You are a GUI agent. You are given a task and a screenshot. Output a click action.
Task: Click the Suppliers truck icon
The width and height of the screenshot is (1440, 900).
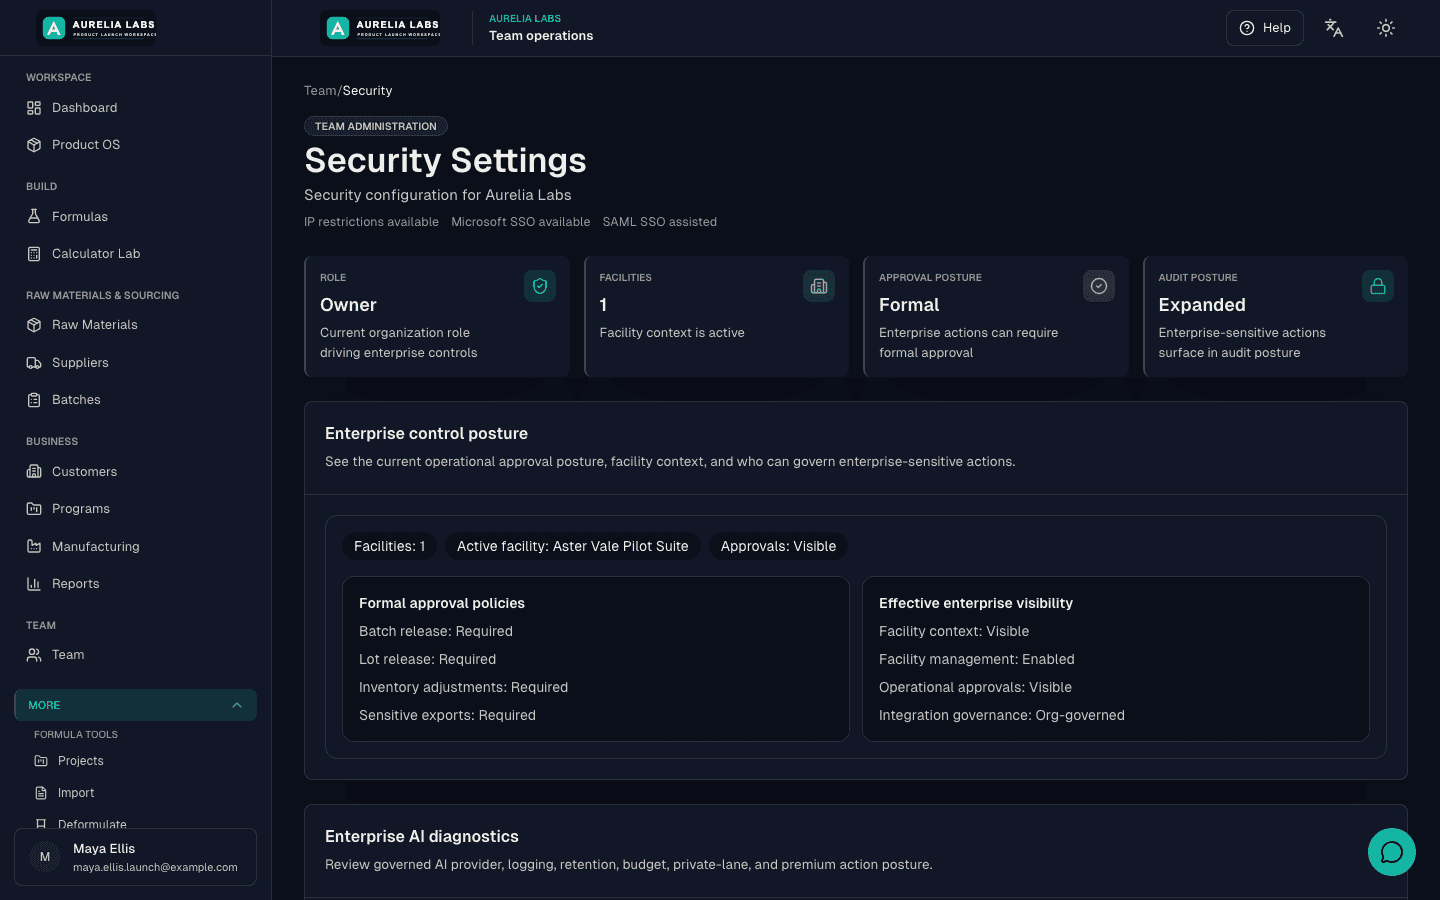point(34,363)
